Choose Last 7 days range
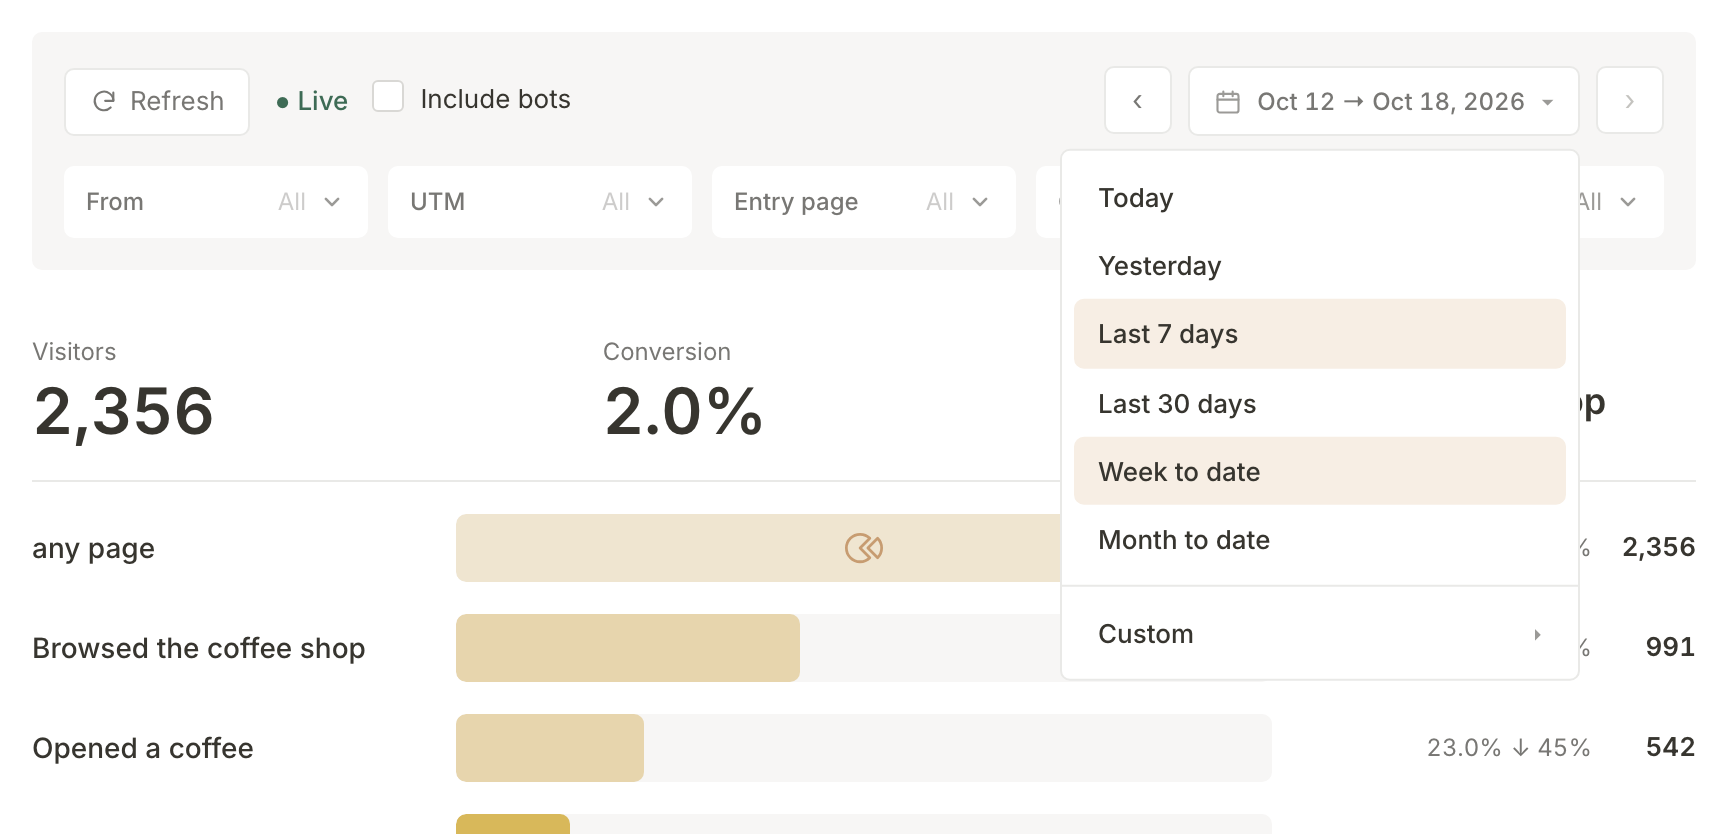Screen dimensions: 1728x834 pos(1320,334)
